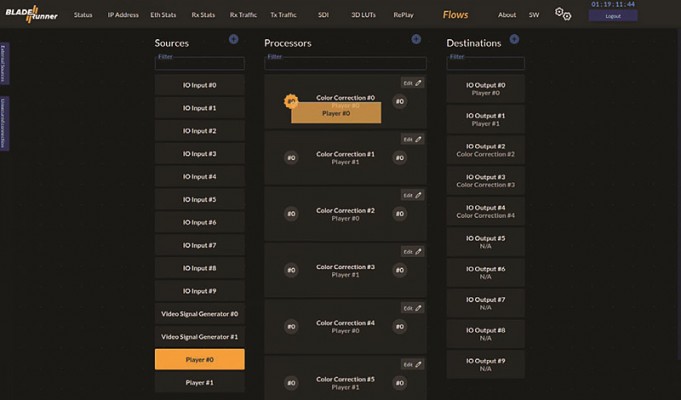Image resolution: width=681 pixels, height=400 pixels.
Task: Click Color Correction #1 input #0 port
Action: point(291,158)
